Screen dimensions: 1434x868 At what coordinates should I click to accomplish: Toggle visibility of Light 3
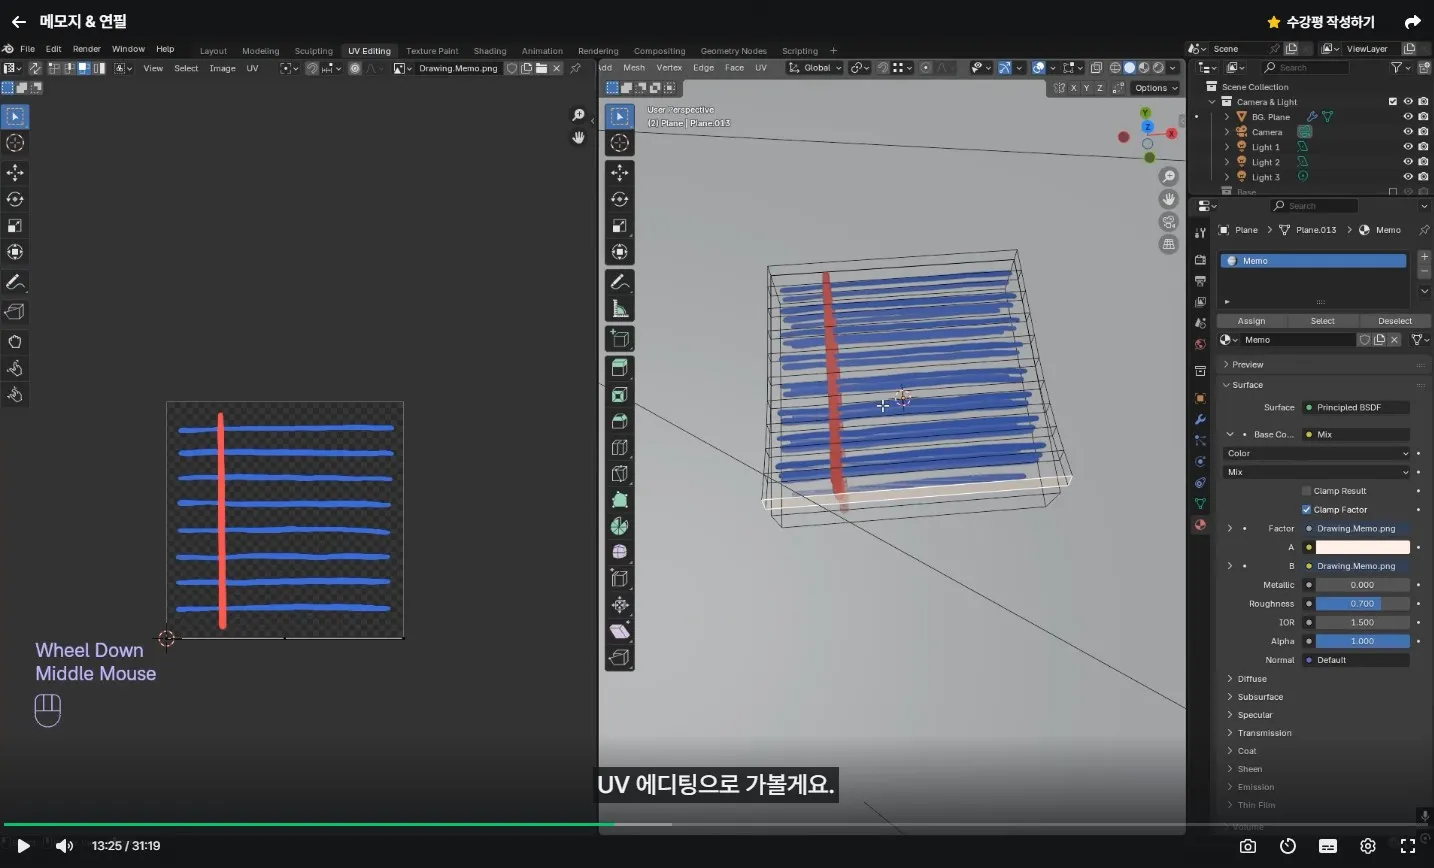(x=1408, y=177)
